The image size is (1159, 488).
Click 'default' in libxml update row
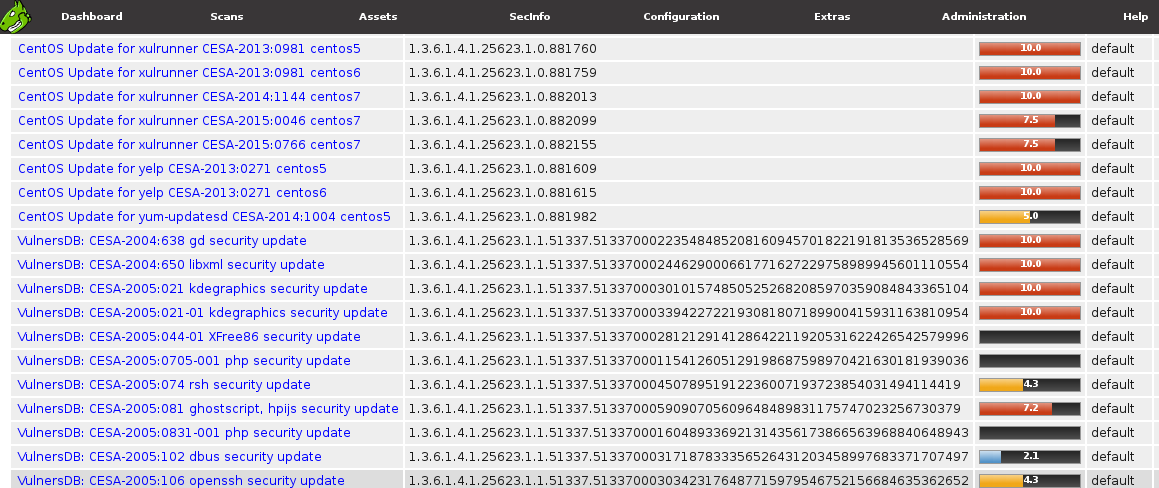(1112, 265)
